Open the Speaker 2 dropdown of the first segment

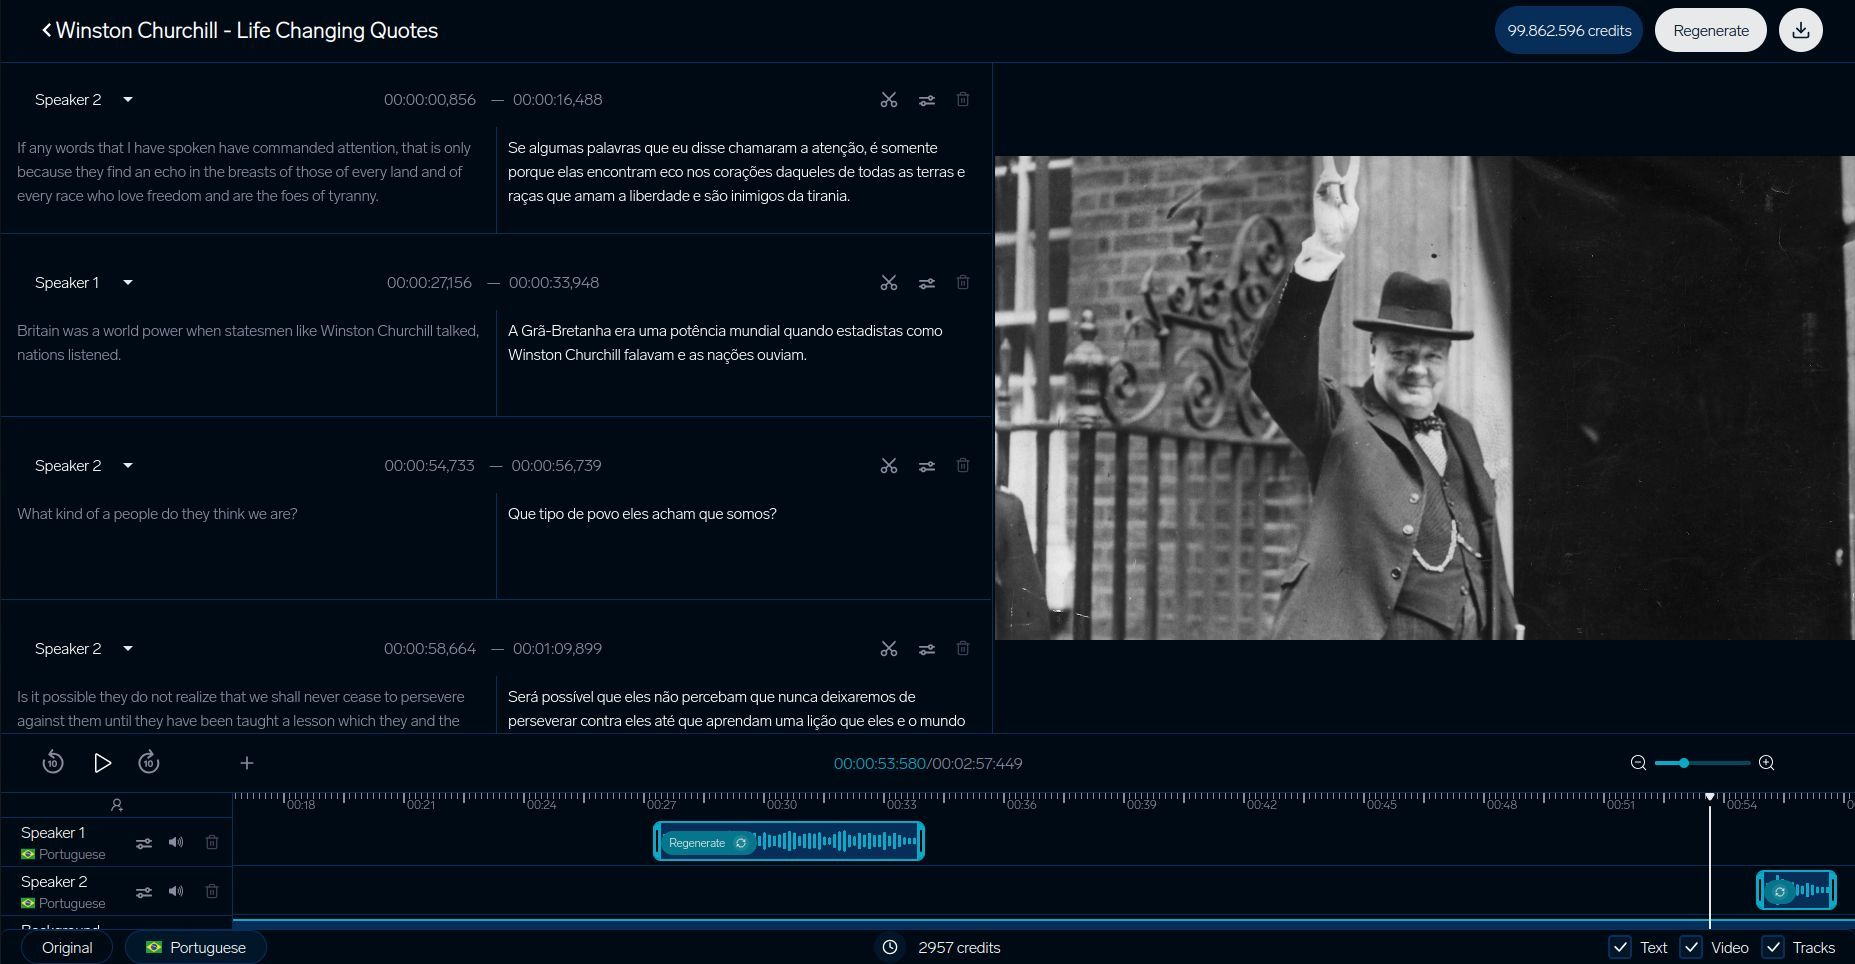128,100
